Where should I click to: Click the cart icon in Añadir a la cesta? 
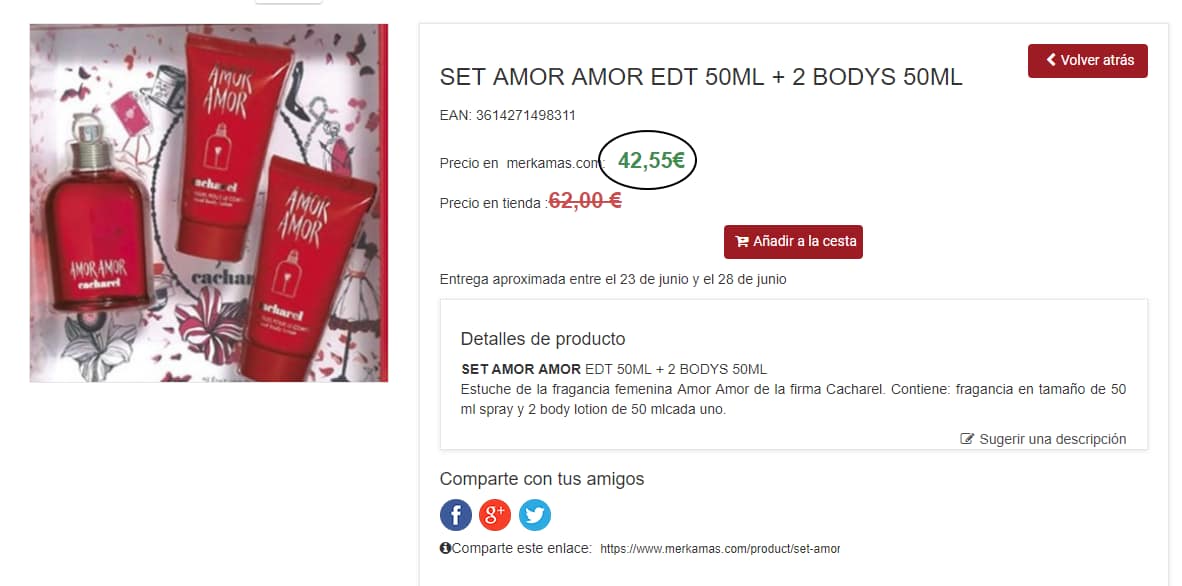point(742,242)
